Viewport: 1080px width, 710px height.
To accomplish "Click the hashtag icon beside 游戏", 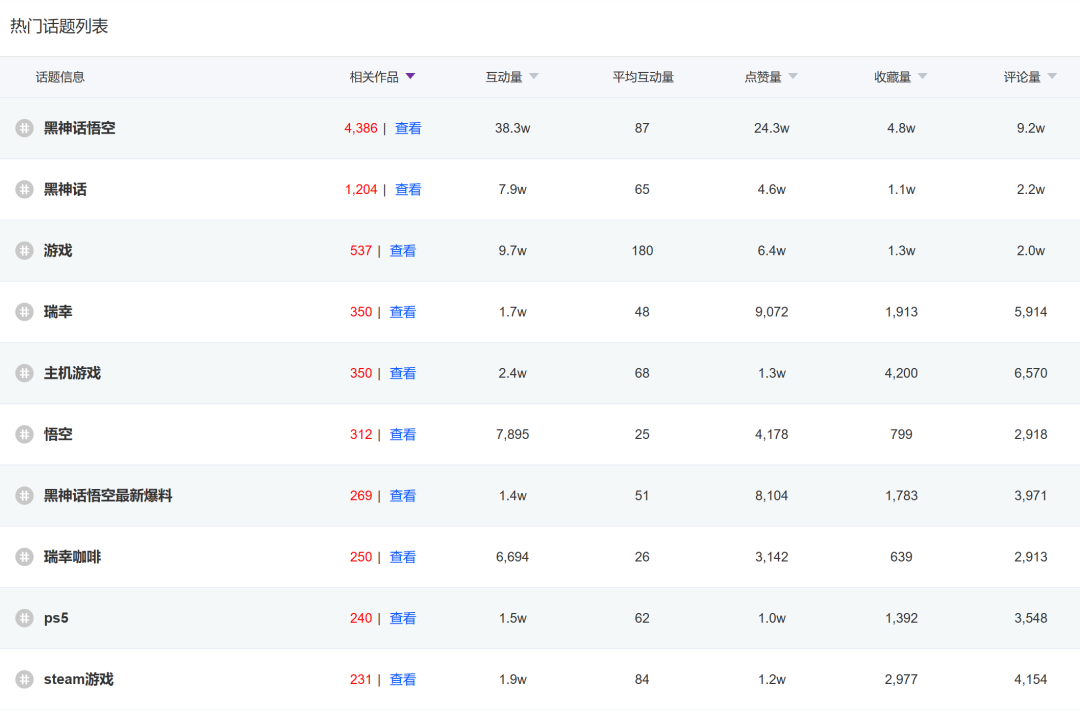I will [x=24, y=251].
